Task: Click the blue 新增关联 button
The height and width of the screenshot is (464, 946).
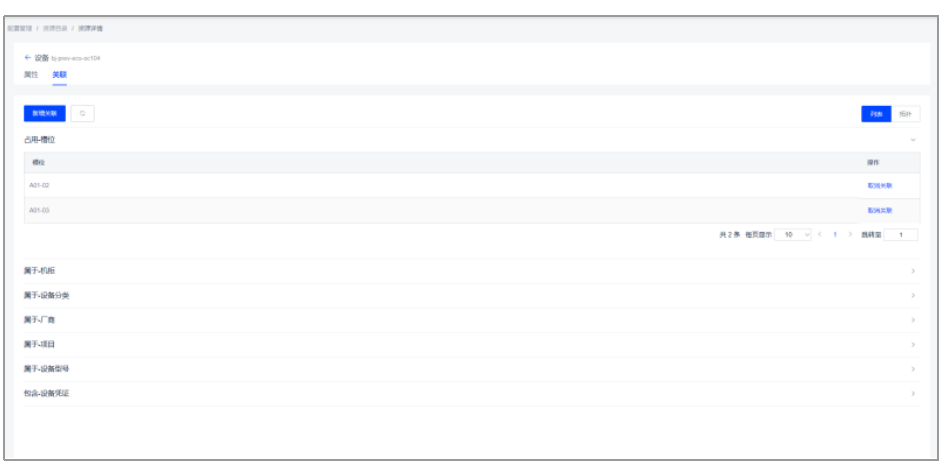Action: 45,113
